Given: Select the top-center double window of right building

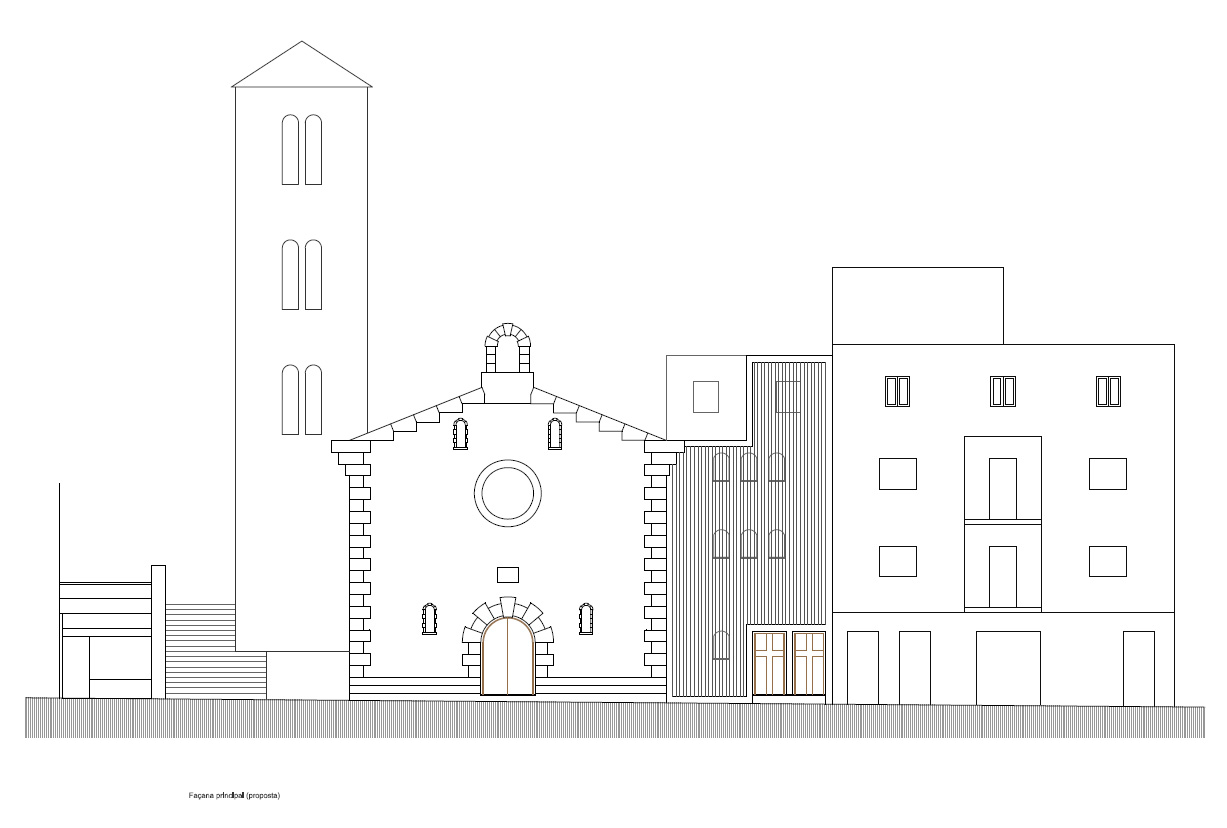Looking at the screenshot, I should pos(1003,391).
